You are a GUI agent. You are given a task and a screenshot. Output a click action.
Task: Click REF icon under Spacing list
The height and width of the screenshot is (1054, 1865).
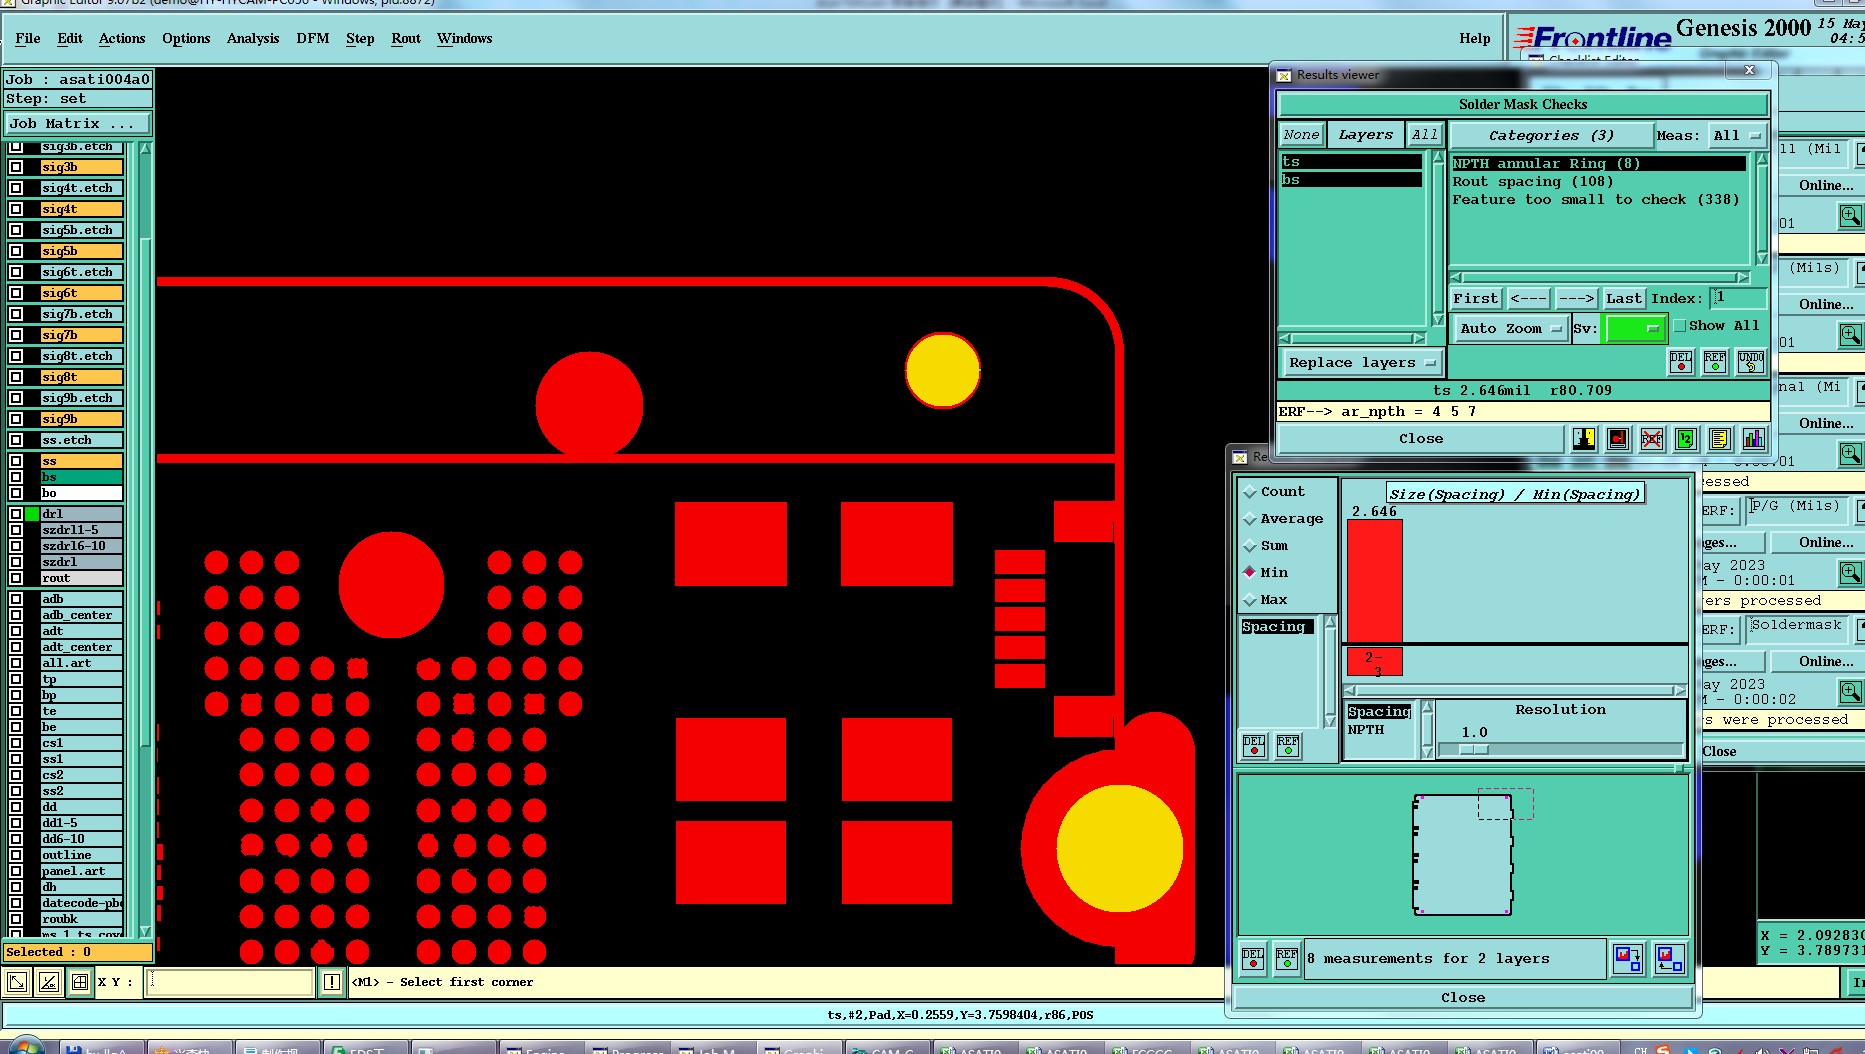click(x=1288, y=746)
